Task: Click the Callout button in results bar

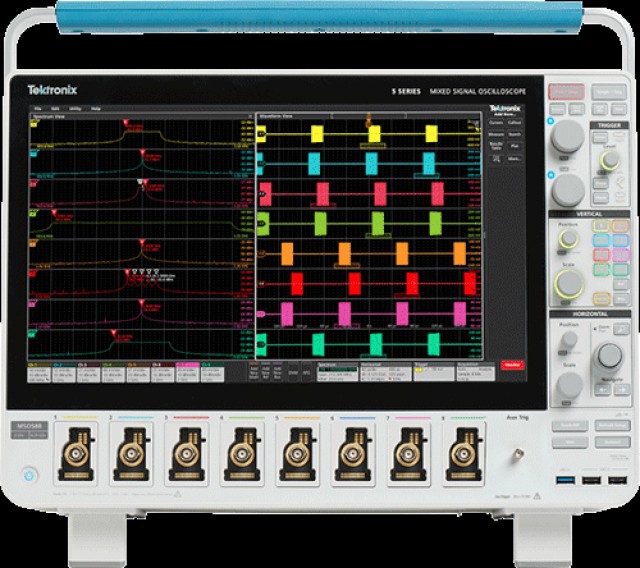Action: [x=514, y=121]
